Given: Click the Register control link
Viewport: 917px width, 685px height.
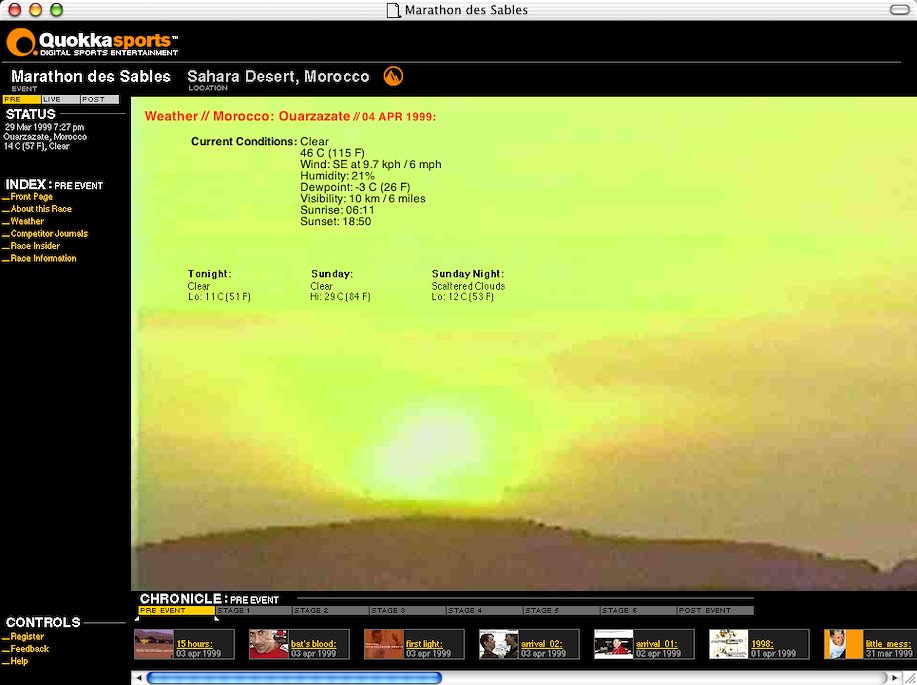Looking at the screenshot, I should pyautogui.click(x=27, y=636).
